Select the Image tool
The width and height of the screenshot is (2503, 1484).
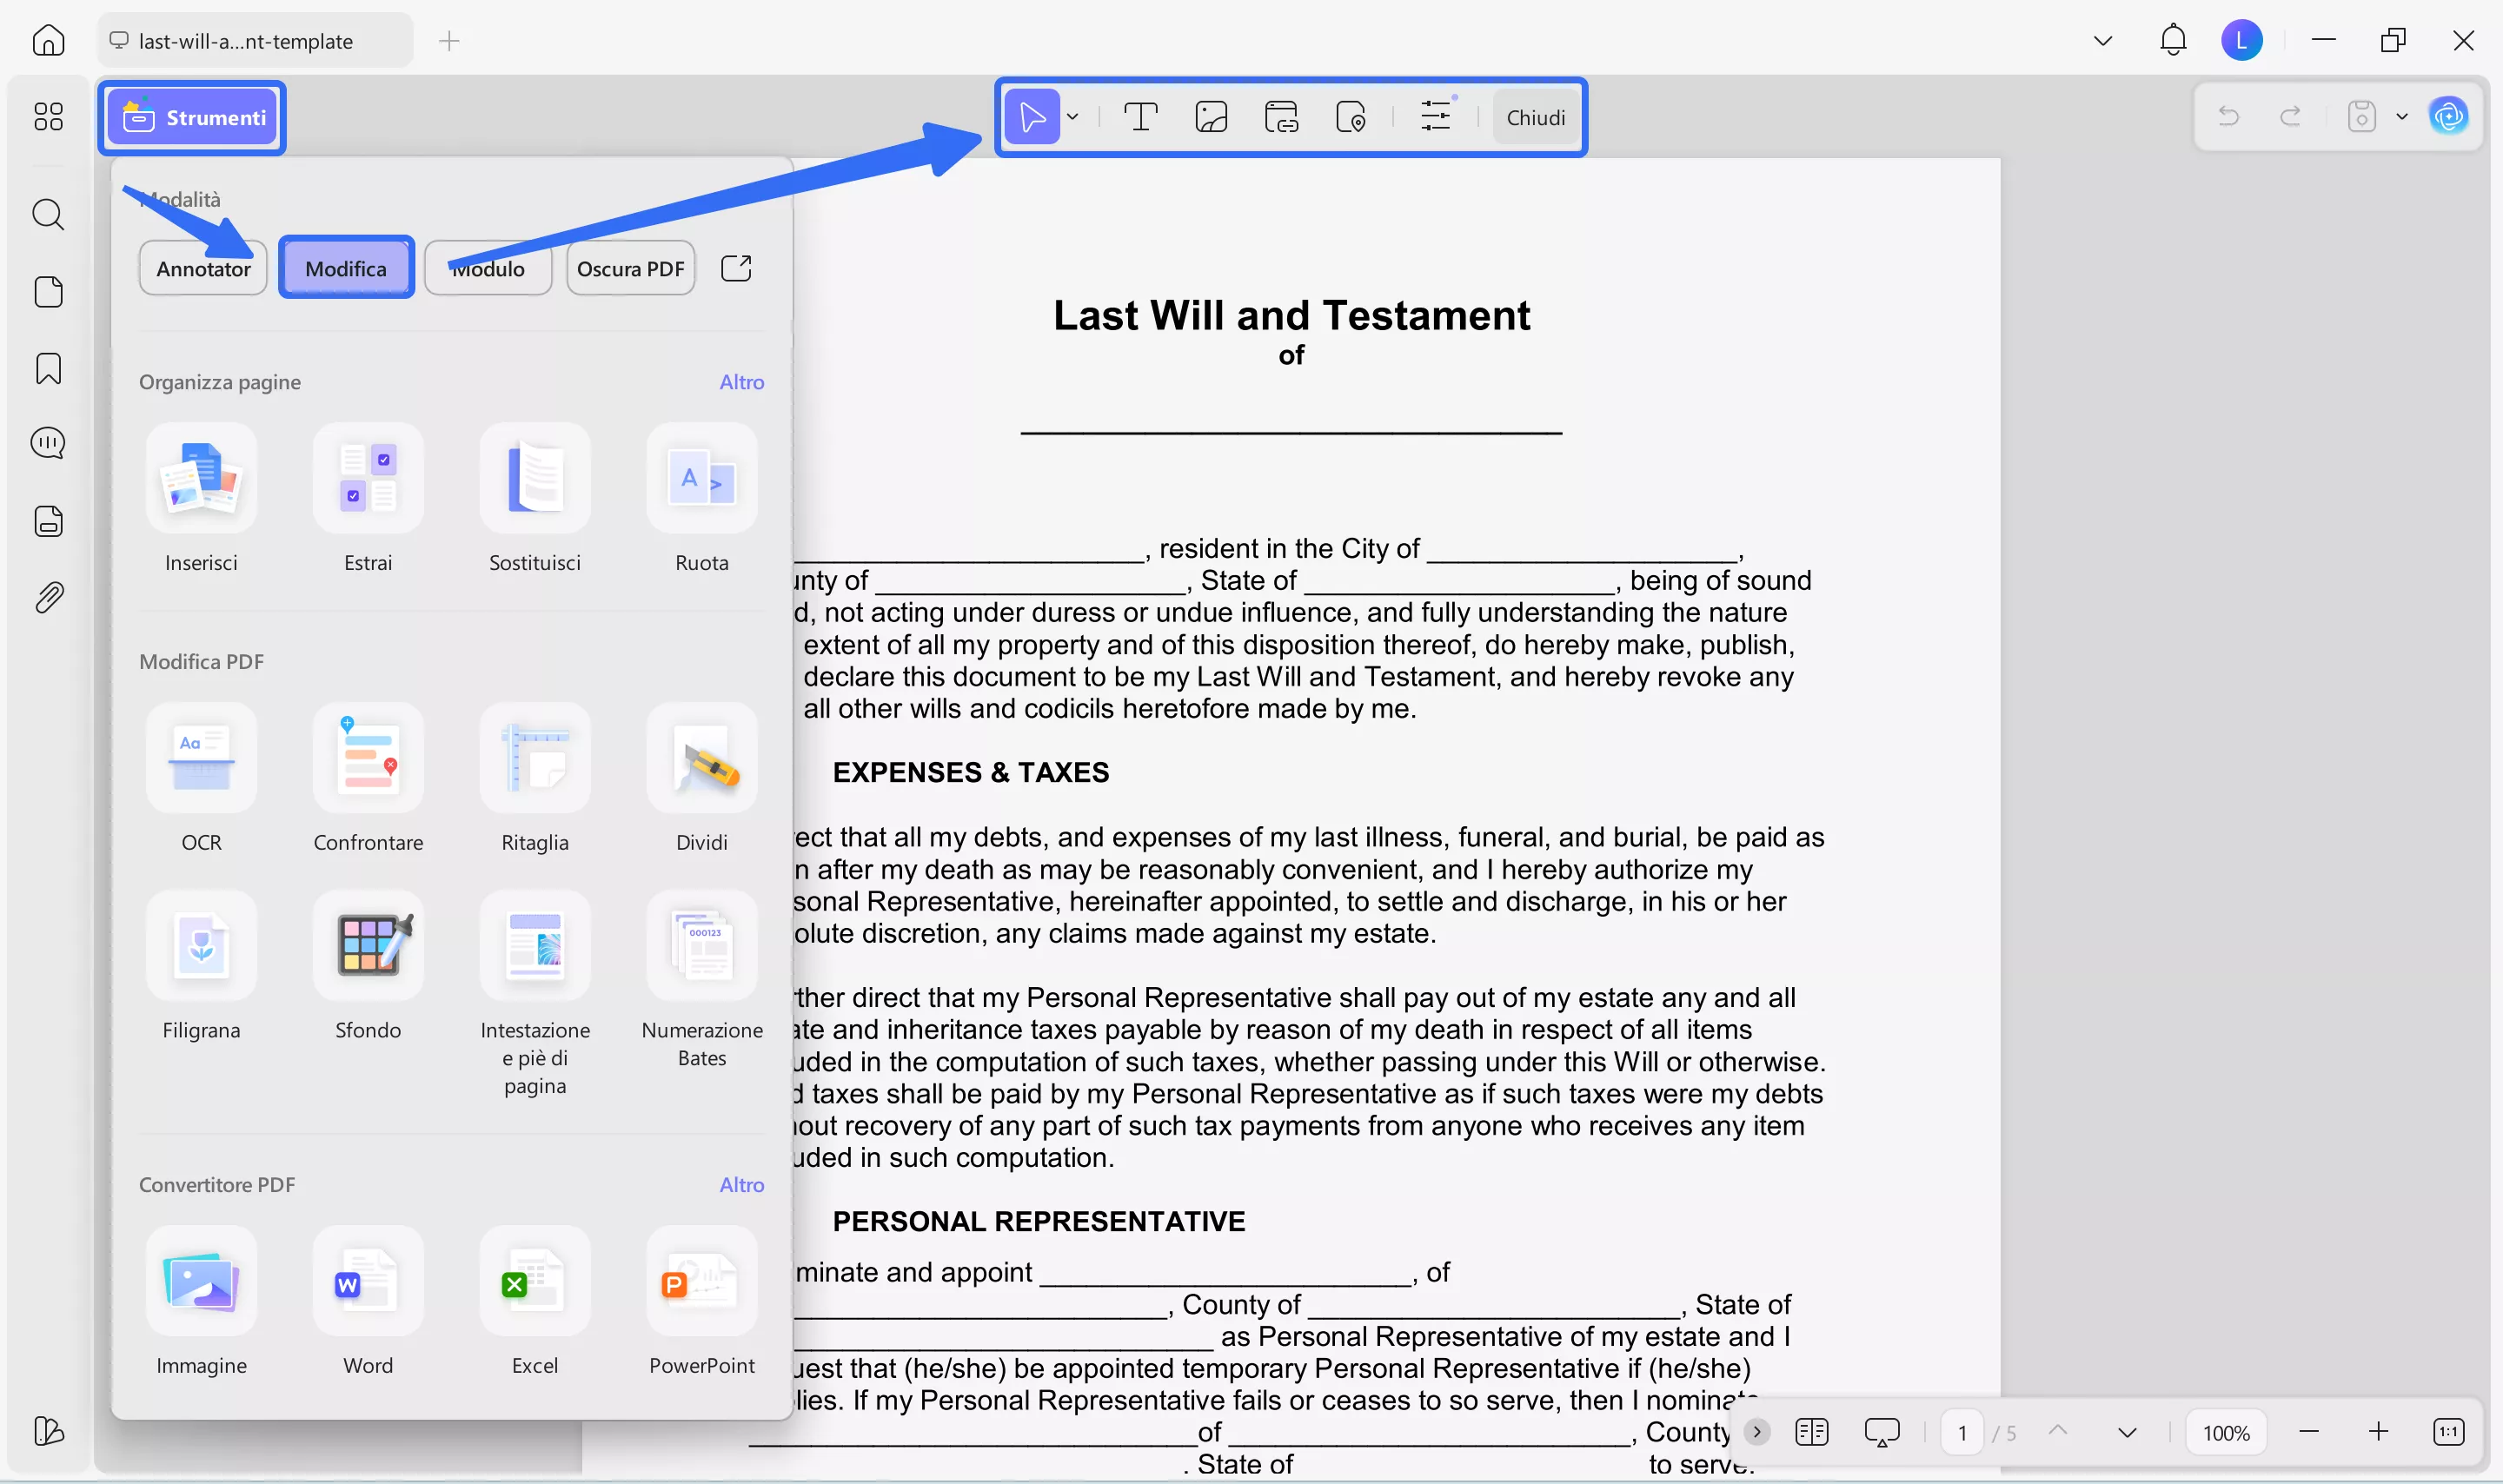[x=1211, y=116]
